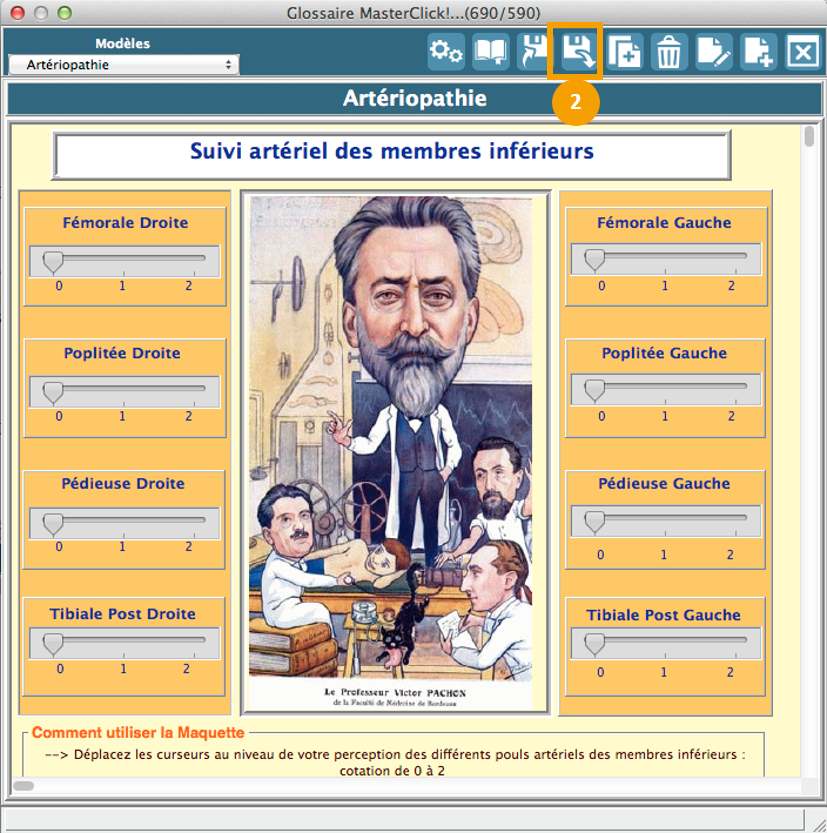
Task: Click the edit document pencil icon
Action: click(x=714, y=52)
